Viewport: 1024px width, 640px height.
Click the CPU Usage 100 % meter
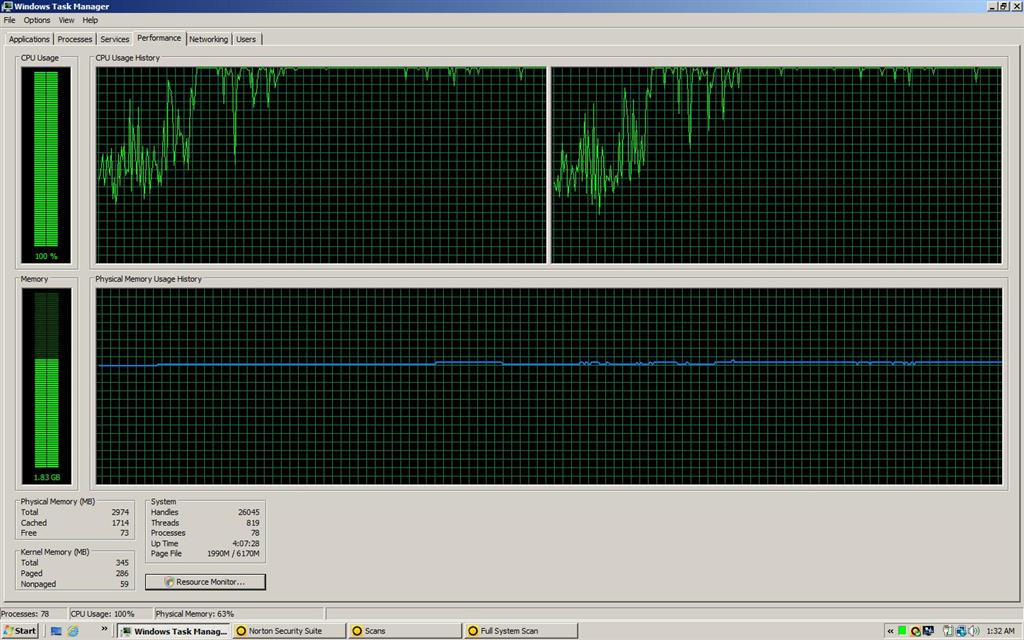click(x=46, y=165)
